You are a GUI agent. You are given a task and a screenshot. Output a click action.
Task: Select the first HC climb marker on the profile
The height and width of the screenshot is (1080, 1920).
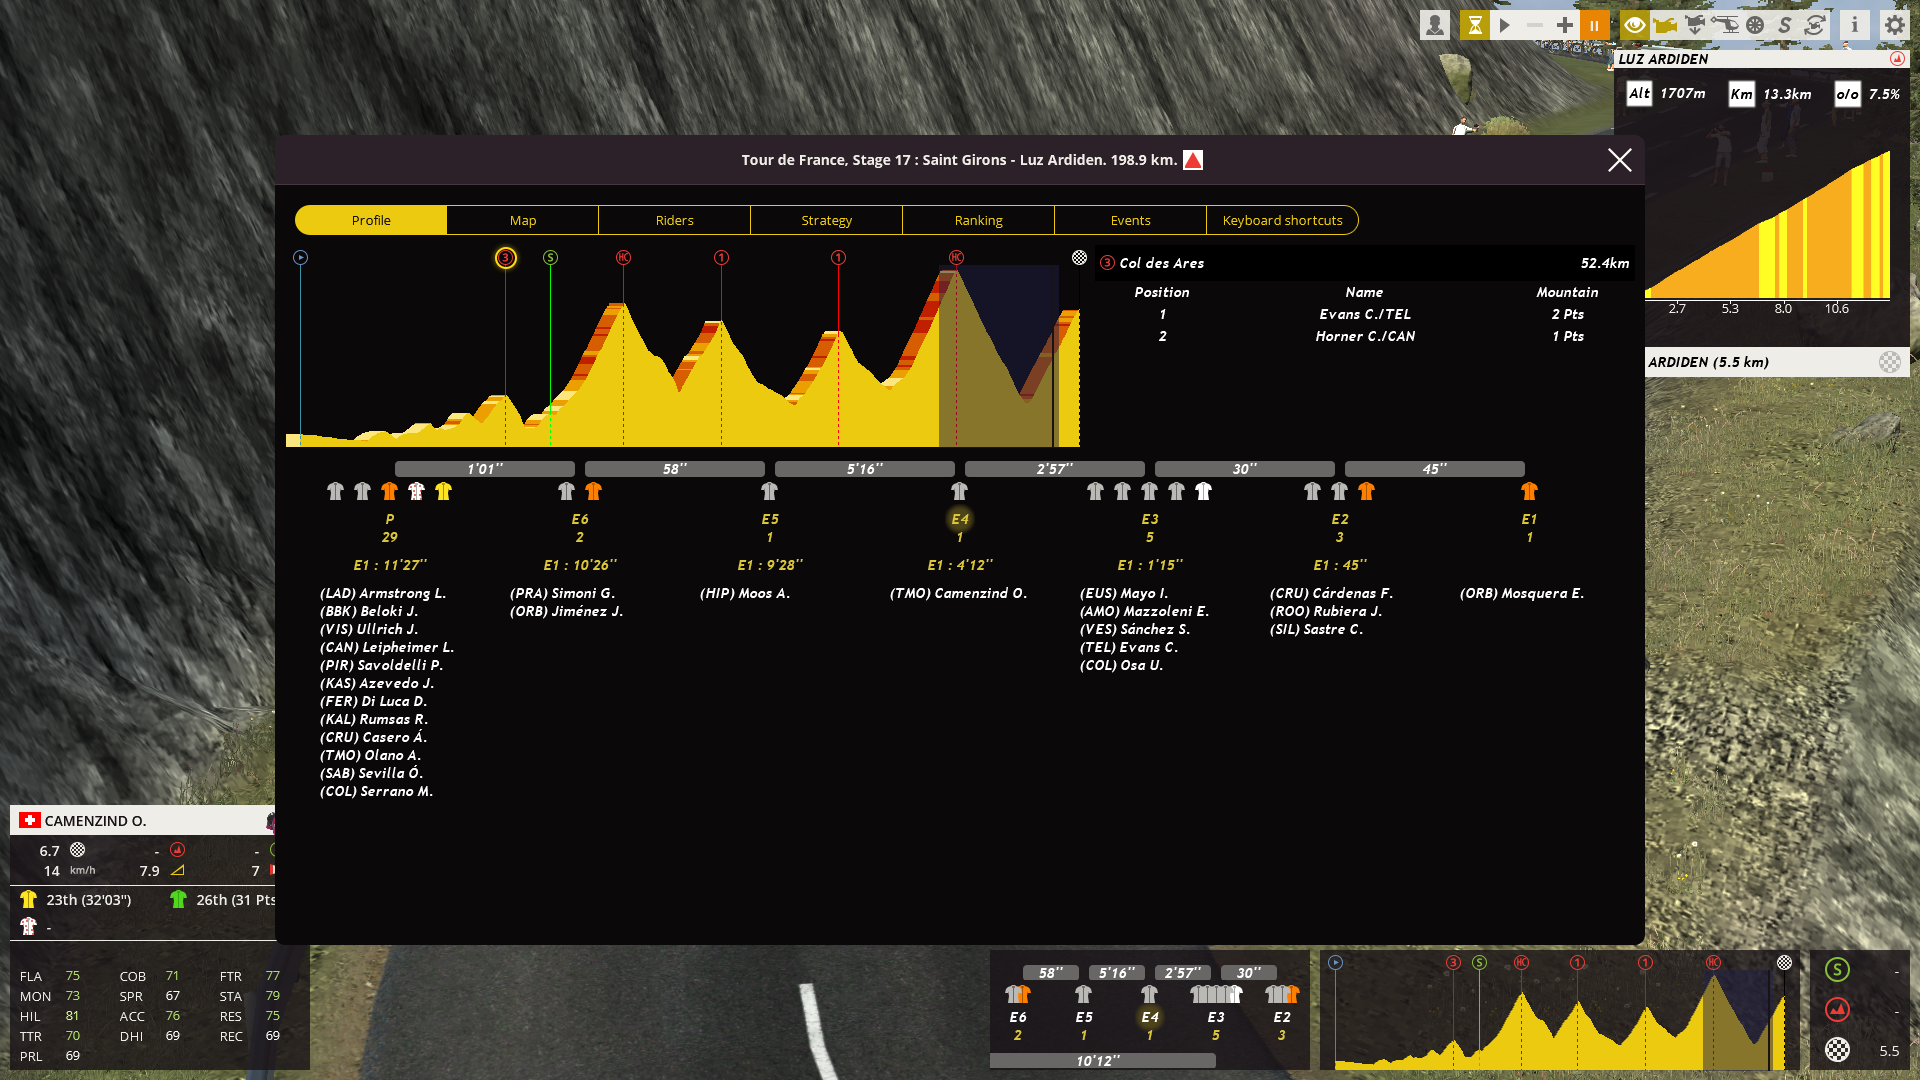tap(623, 258)
